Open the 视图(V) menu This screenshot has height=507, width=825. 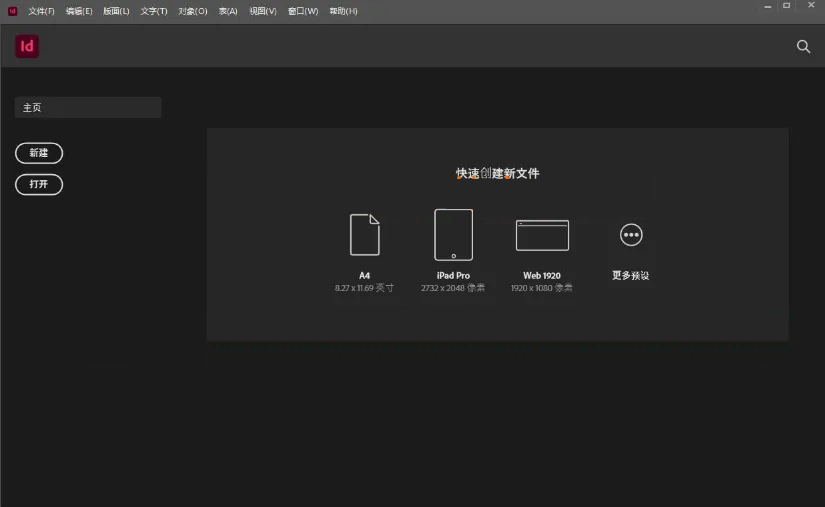pos(263,11)
